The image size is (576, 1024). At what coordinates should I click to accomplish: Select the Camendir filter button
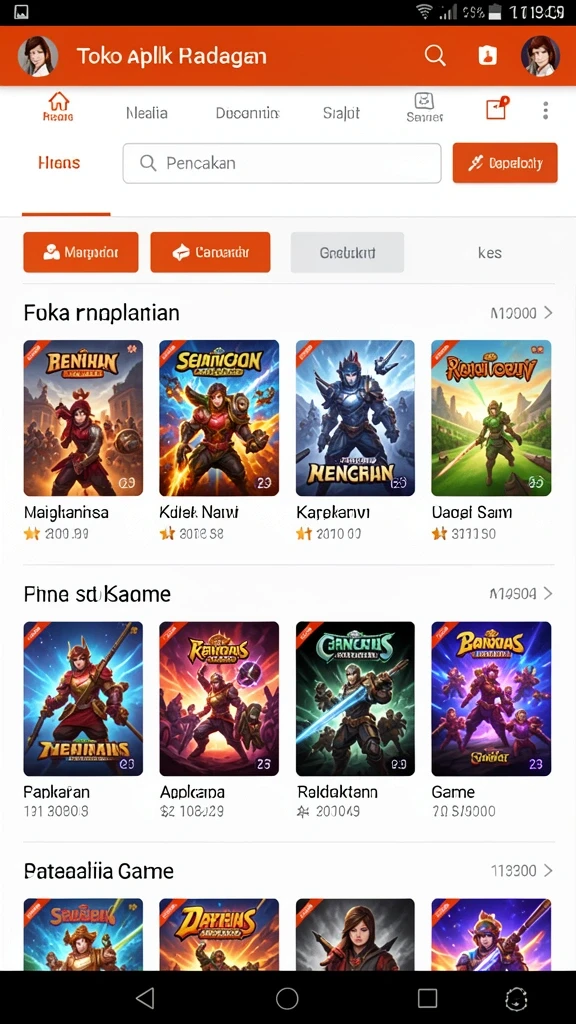(x=210, y=252)
